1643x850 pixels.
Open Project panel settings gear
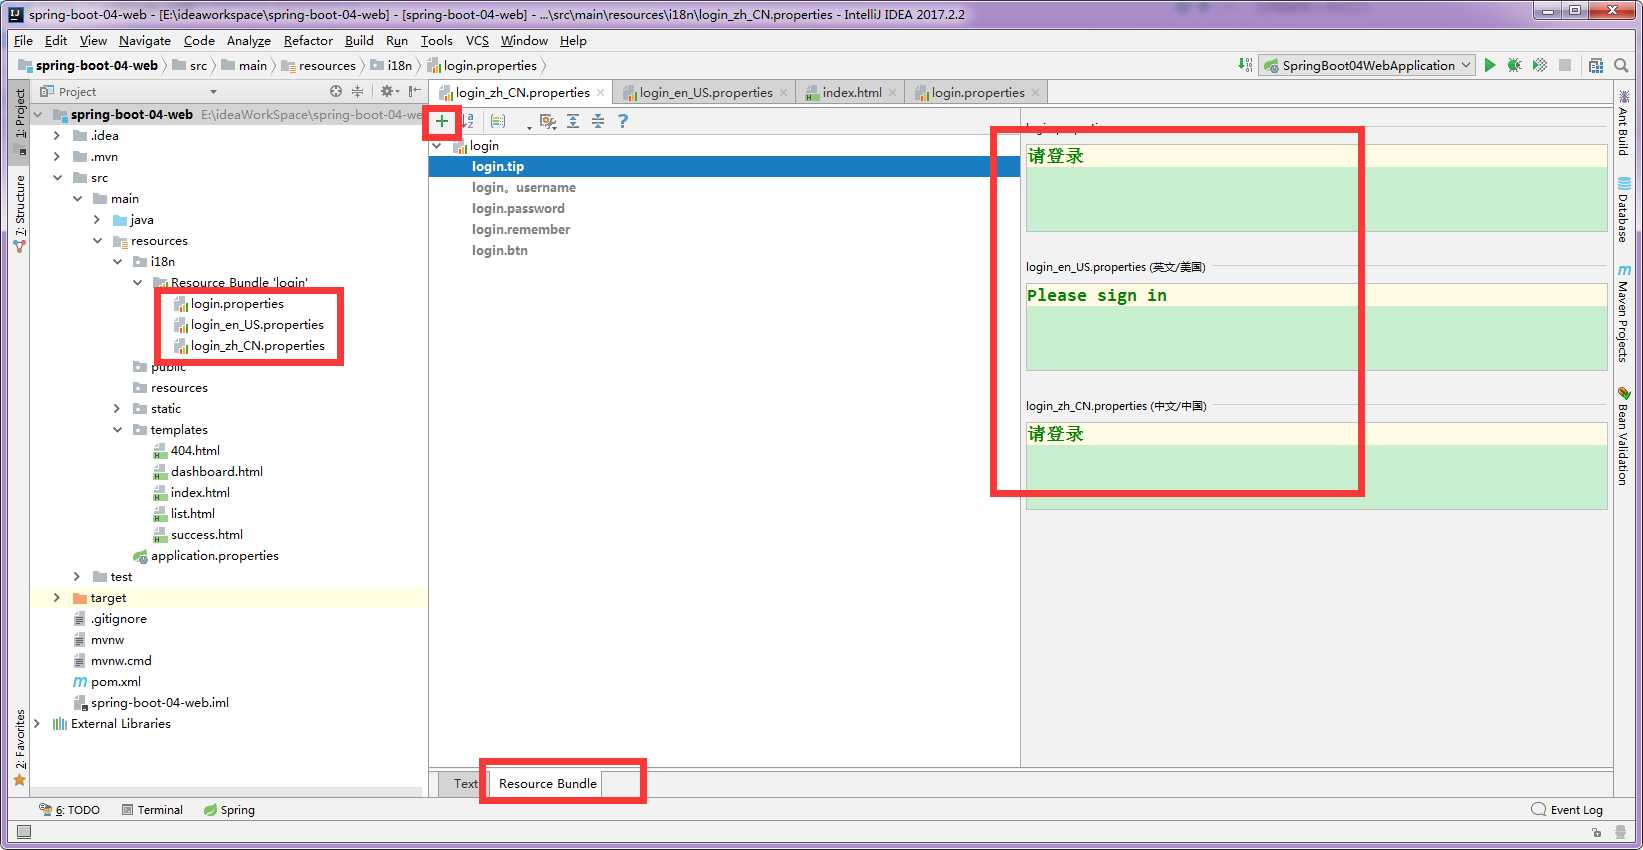tap(388, 91)
